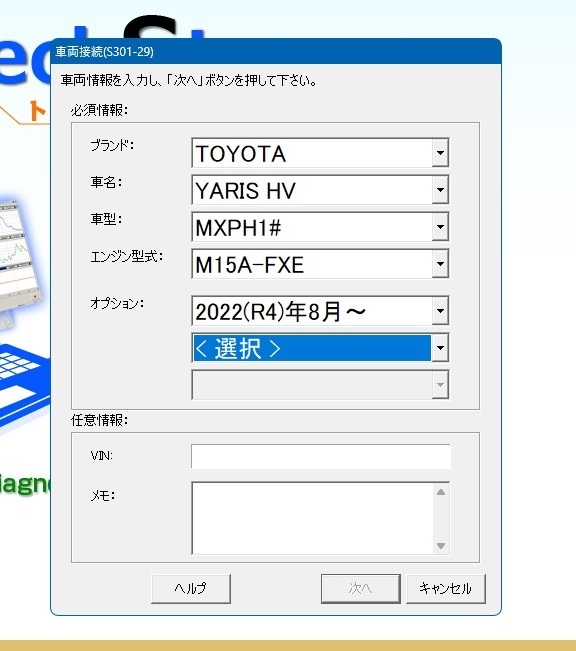The width and height of the screenshot is (576, 651).
Task: Click the ヘルプ button
Action: (x=191, y=589)
